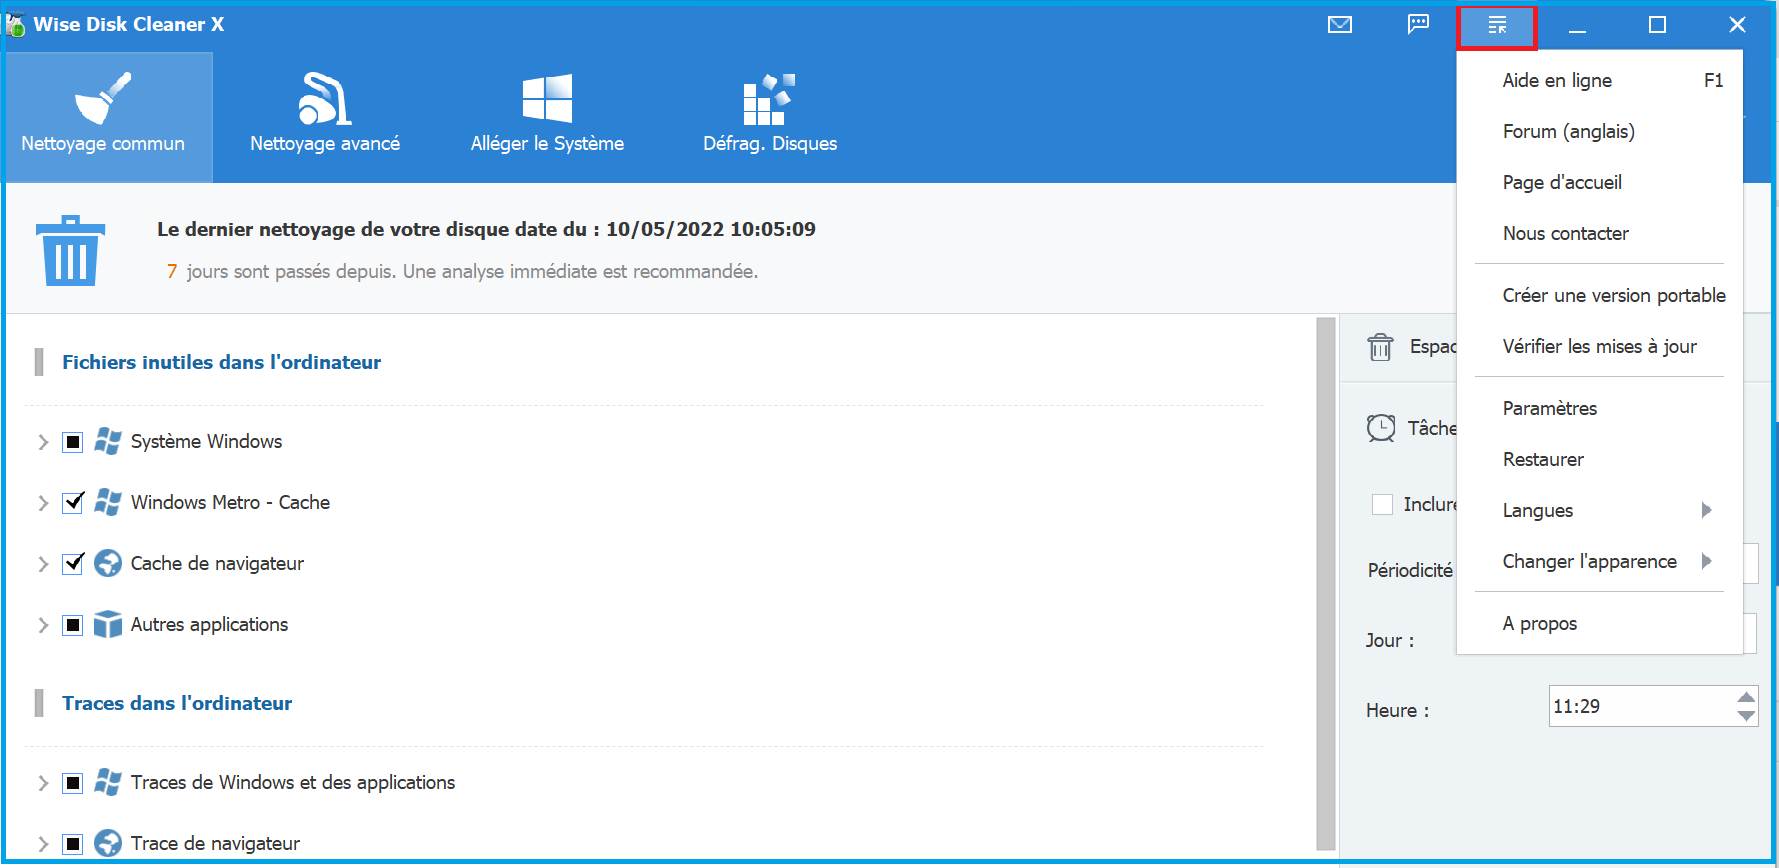Click the Windows flag icon next to Système Windows
The height and width of the screenshot is (868, 1779).
[108, 441]
